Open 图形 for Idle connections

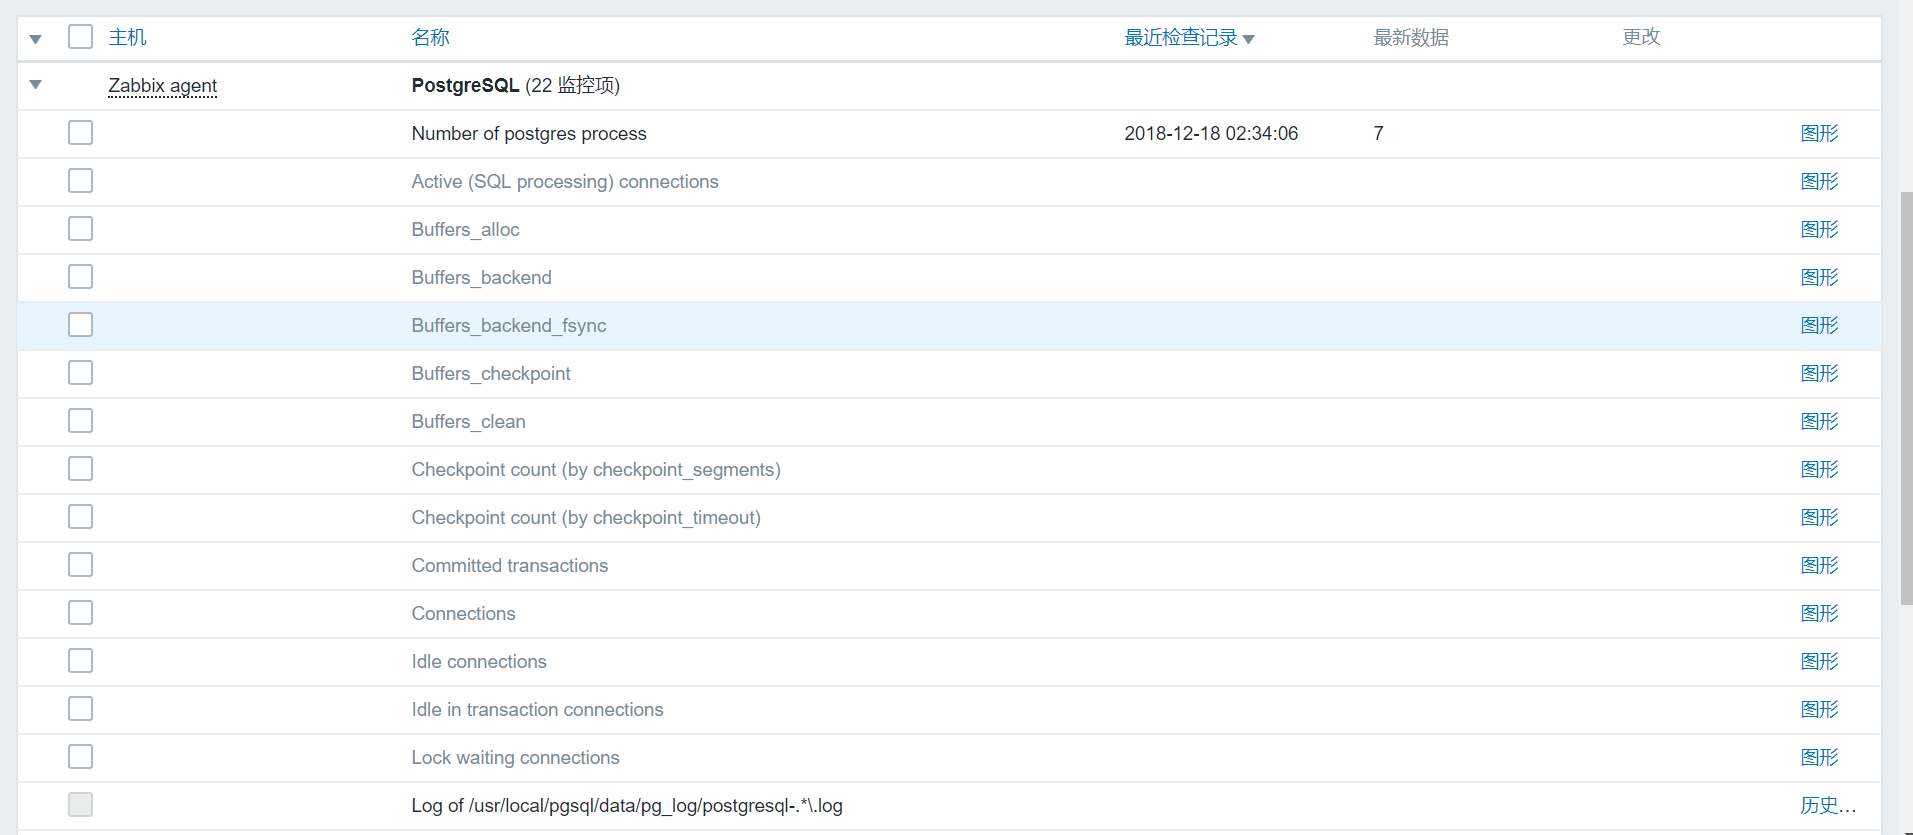[1819, 662]
